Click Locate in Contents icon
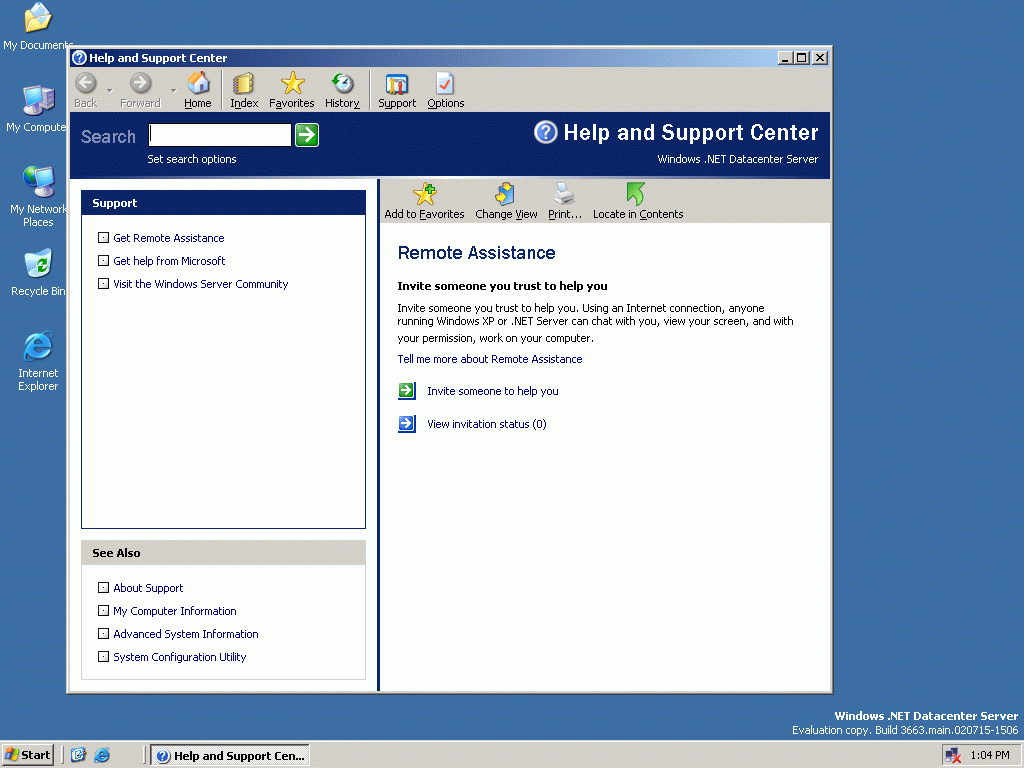The image size is (1024, 768). click(x=636, y=195)
